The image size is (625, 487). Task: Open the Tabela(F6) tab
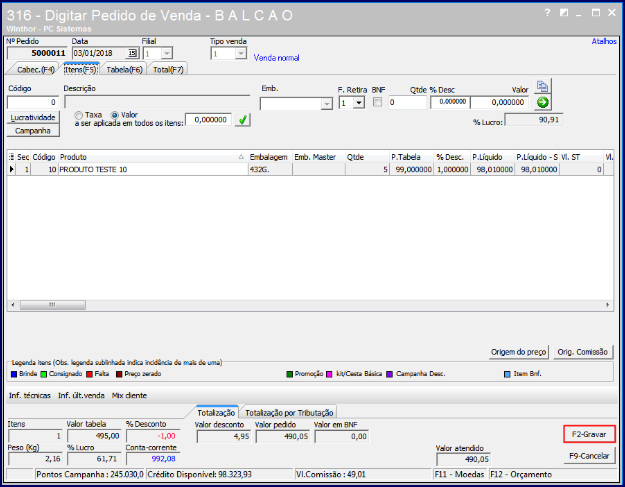pos(124,69)
